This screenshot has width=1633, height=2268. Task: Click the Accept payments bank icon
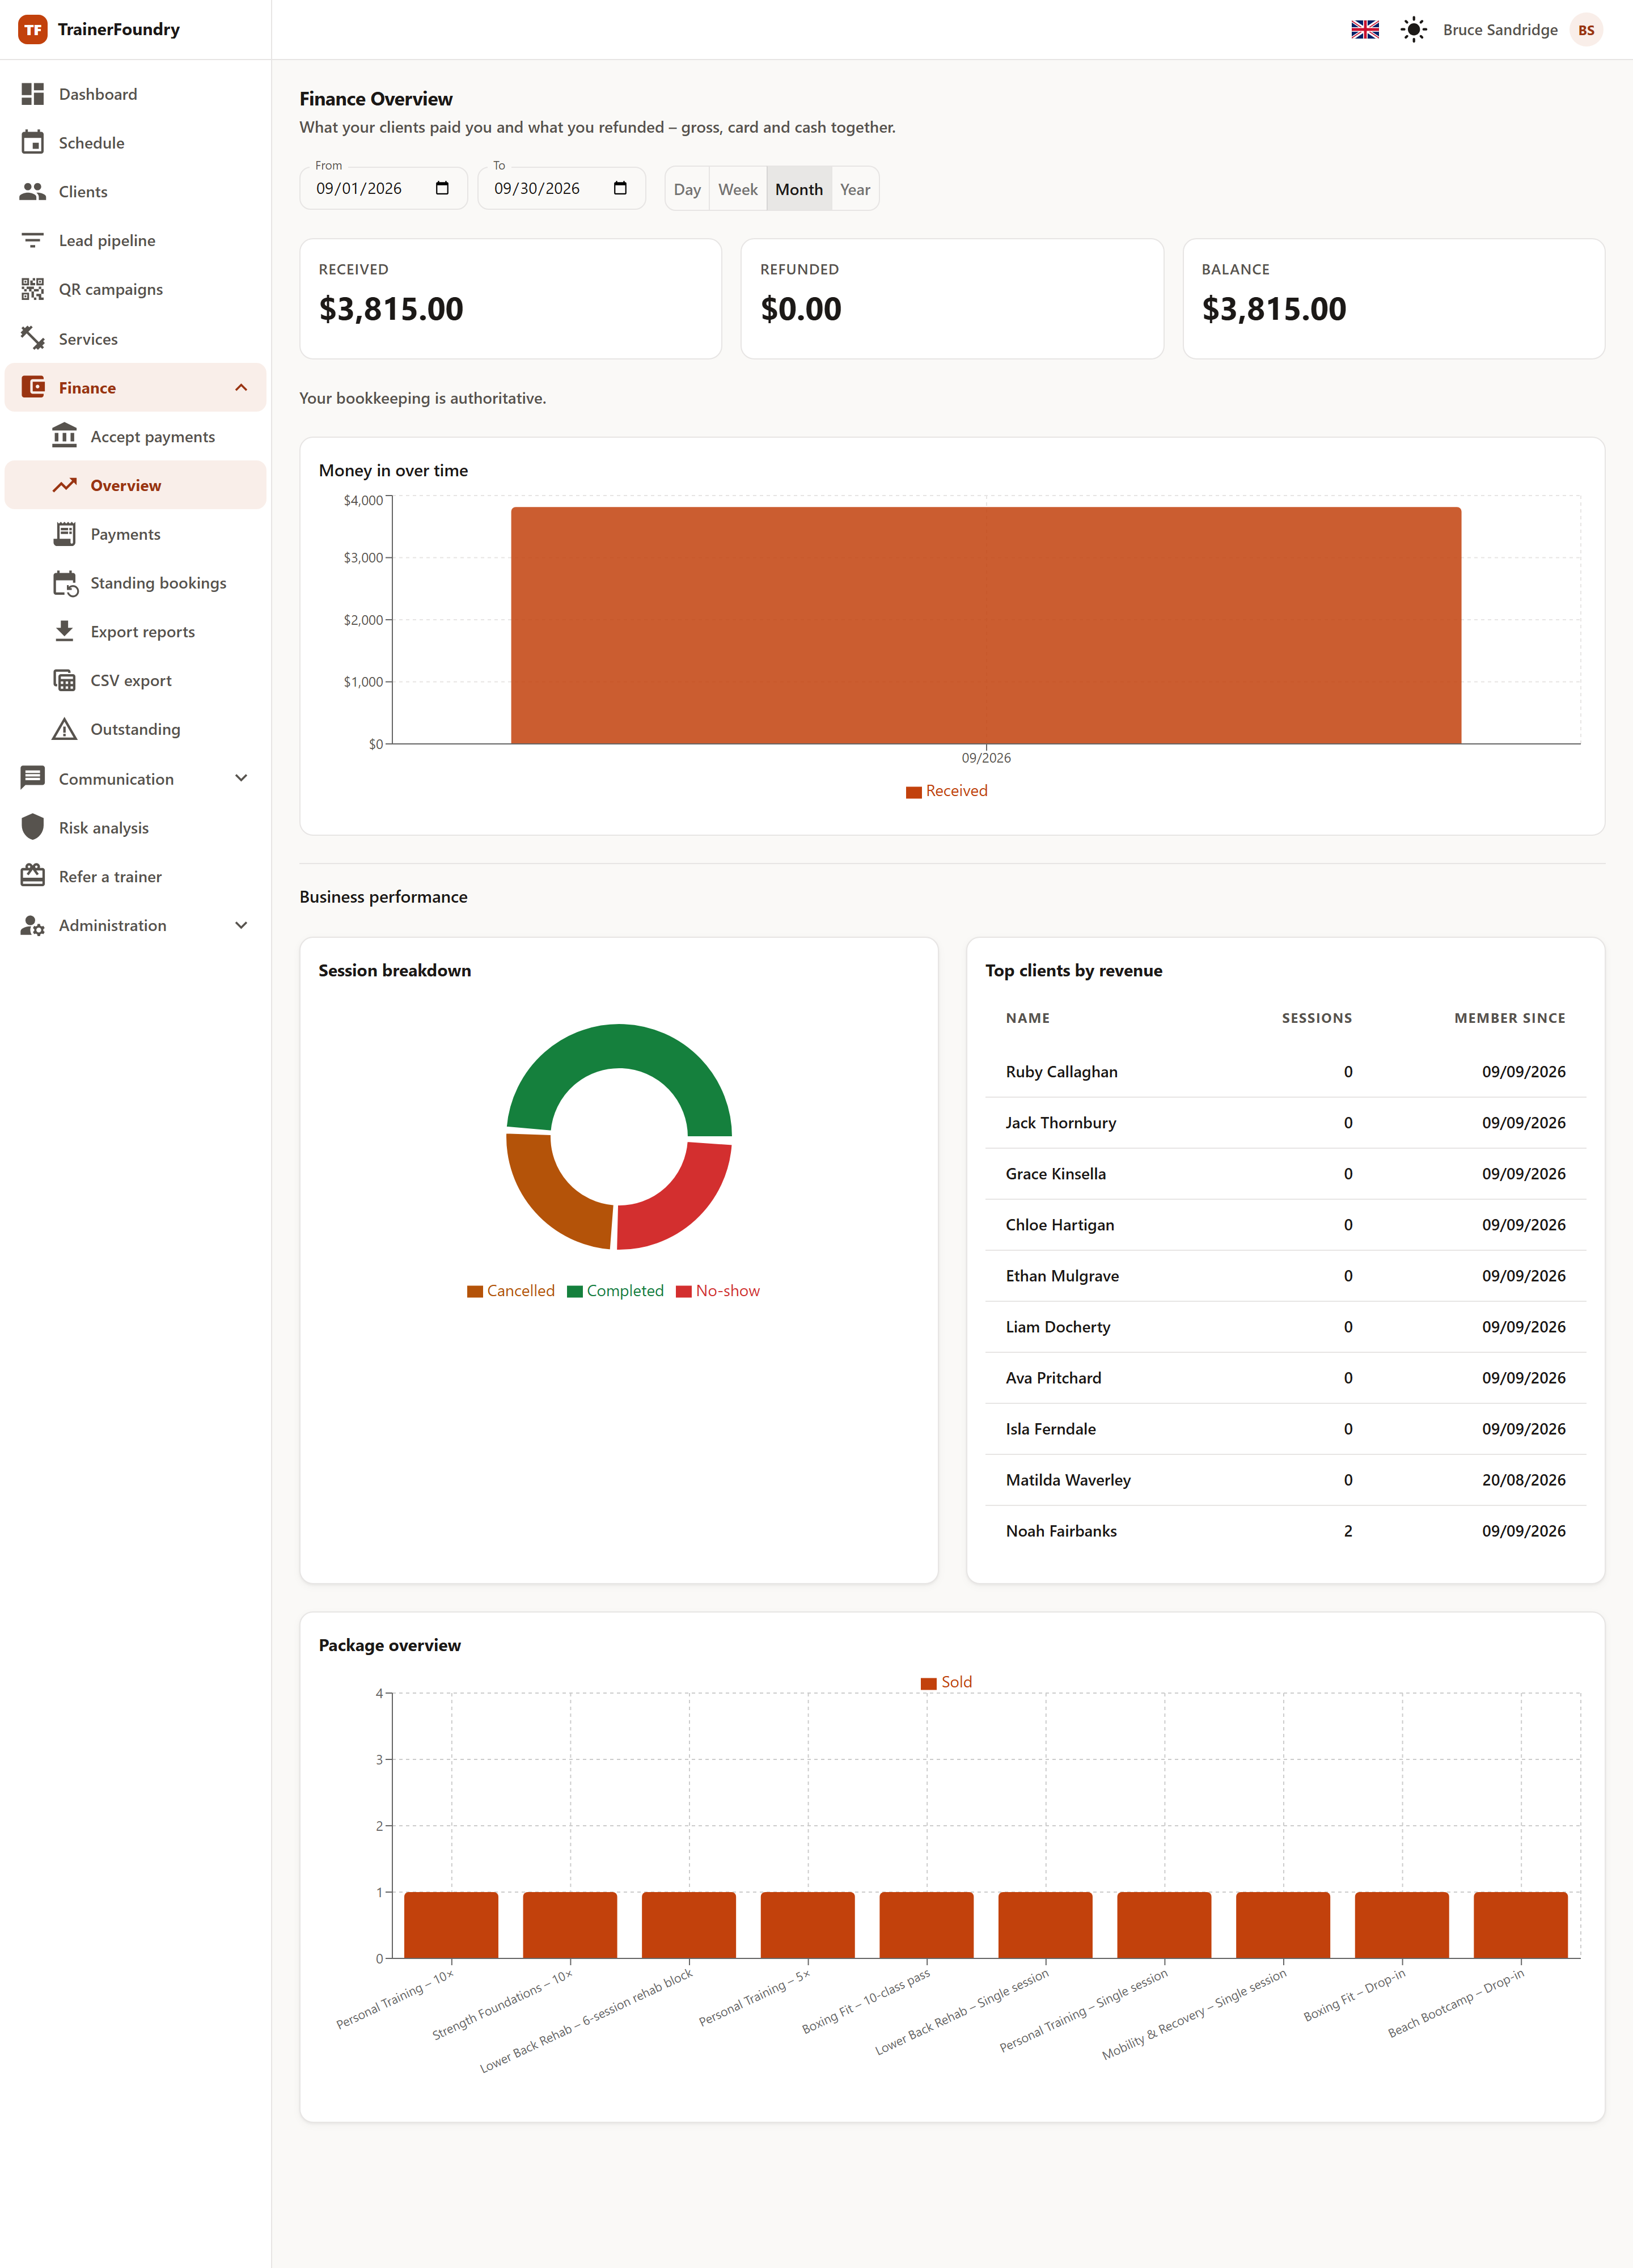click(65, 436)
